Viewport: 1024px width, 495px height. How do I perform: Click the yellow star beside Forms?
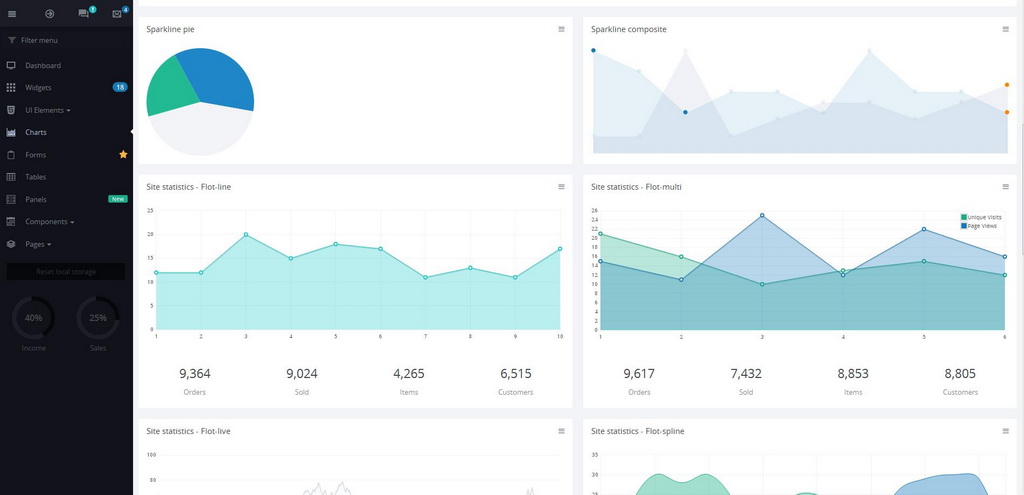(123, 155)
